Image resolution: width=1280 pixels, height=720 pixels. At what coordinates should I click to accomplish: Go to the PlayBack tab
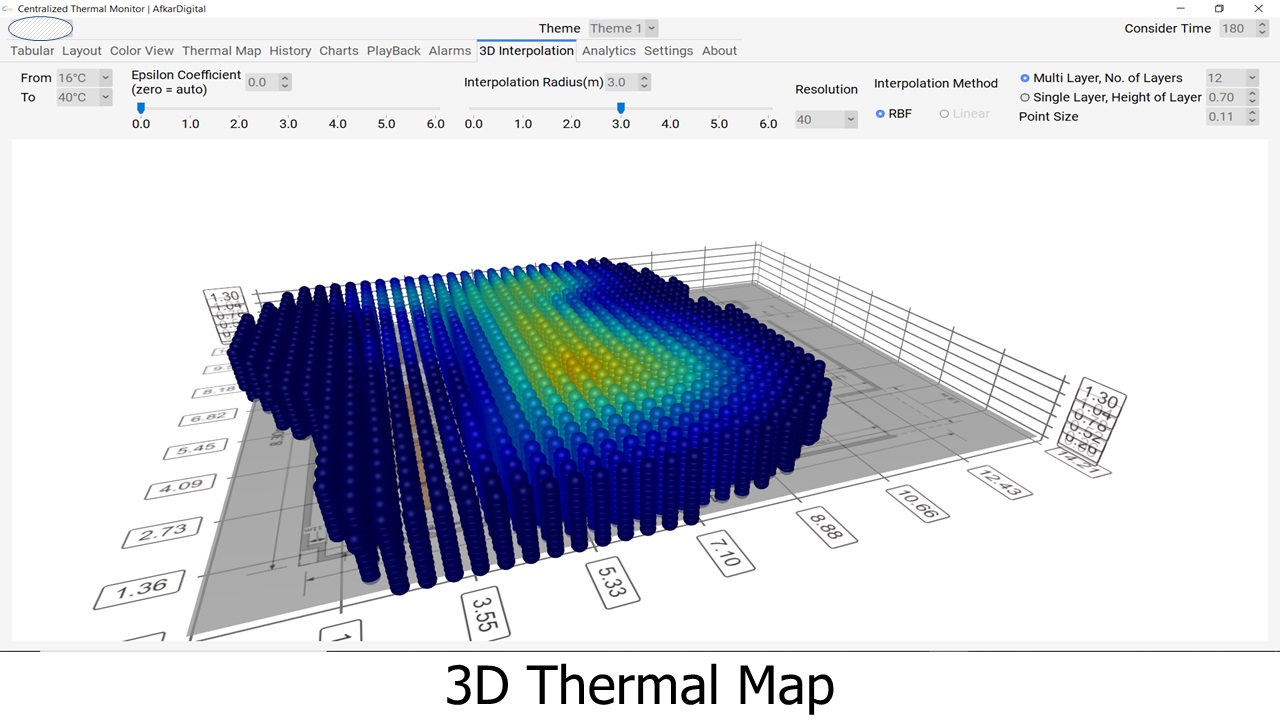pyautogui.click(x=393, y=51)
